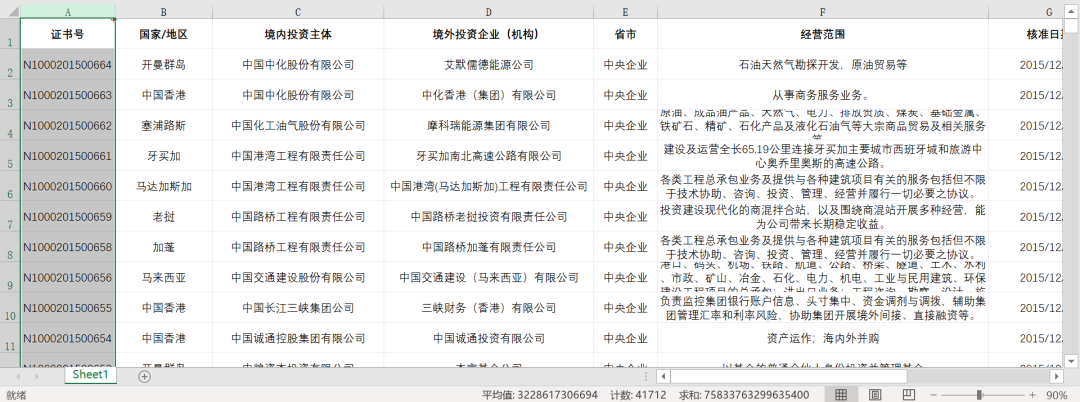This screenshot has width=1080, height=402.
Task: Select row 8 header
Action: (x=10, y=246)
